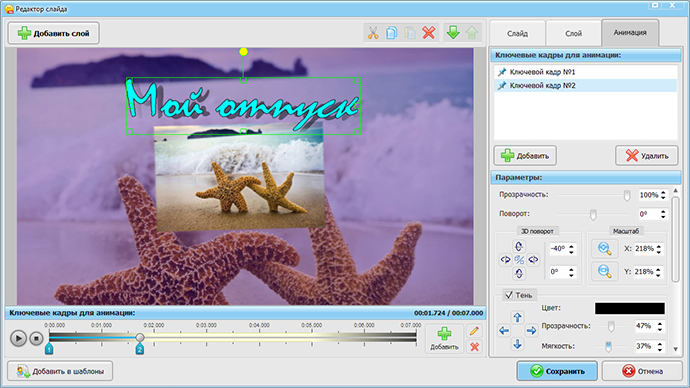Viewport: 690px width, 388px height.
Task: Switch to the Слайд tab
Action: [518, 33]
